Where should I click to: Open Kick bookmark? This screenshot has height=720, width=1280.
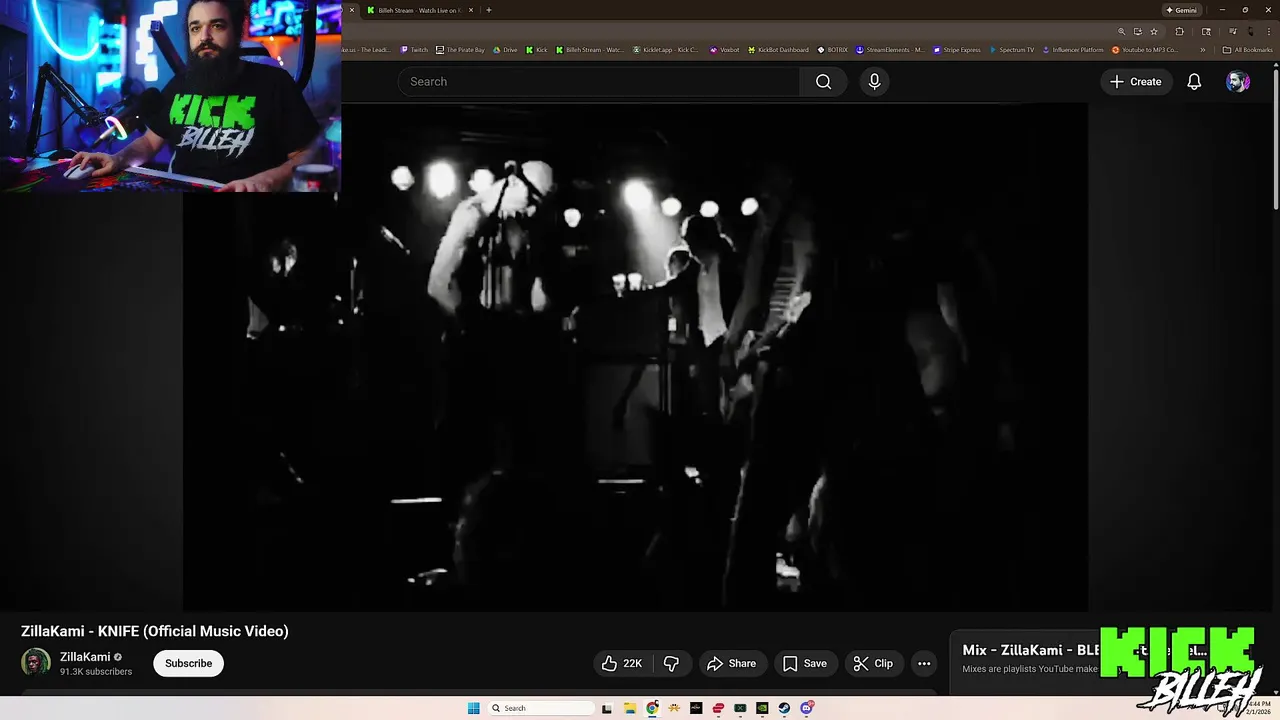(537, 50)
